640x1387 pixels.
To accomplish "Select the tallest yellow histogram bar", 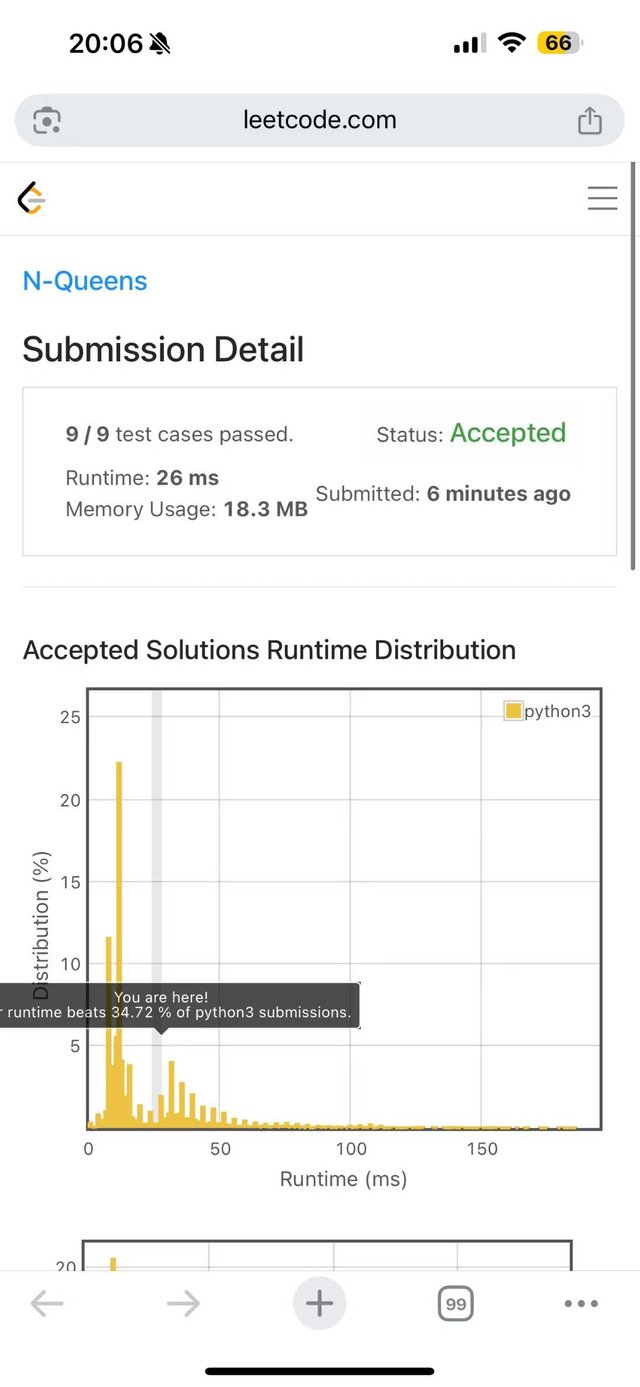I will (119, 945).
